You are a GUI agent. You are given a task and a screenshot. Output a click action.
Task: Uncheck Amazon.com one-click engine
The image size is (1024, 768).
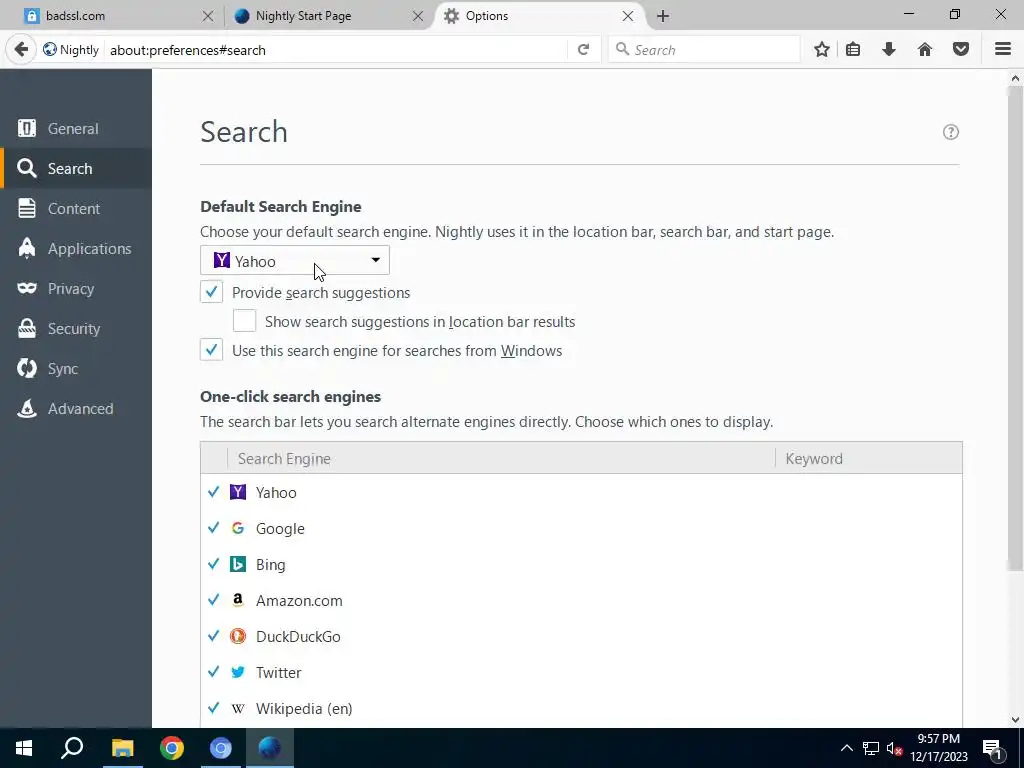click(214, 600)
